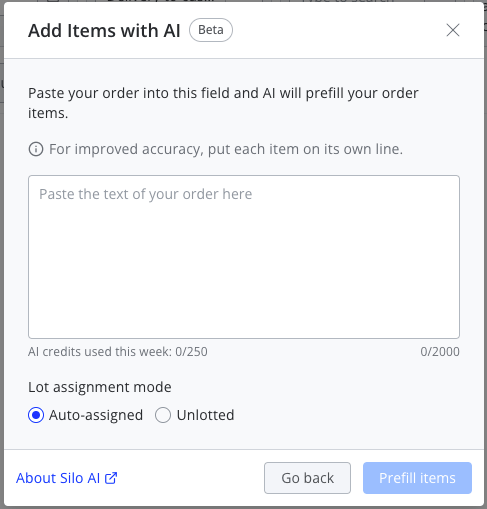Screen dimensions: 487x509
Task: Open the About Silo AI link
Action: (x=67, y=478)
